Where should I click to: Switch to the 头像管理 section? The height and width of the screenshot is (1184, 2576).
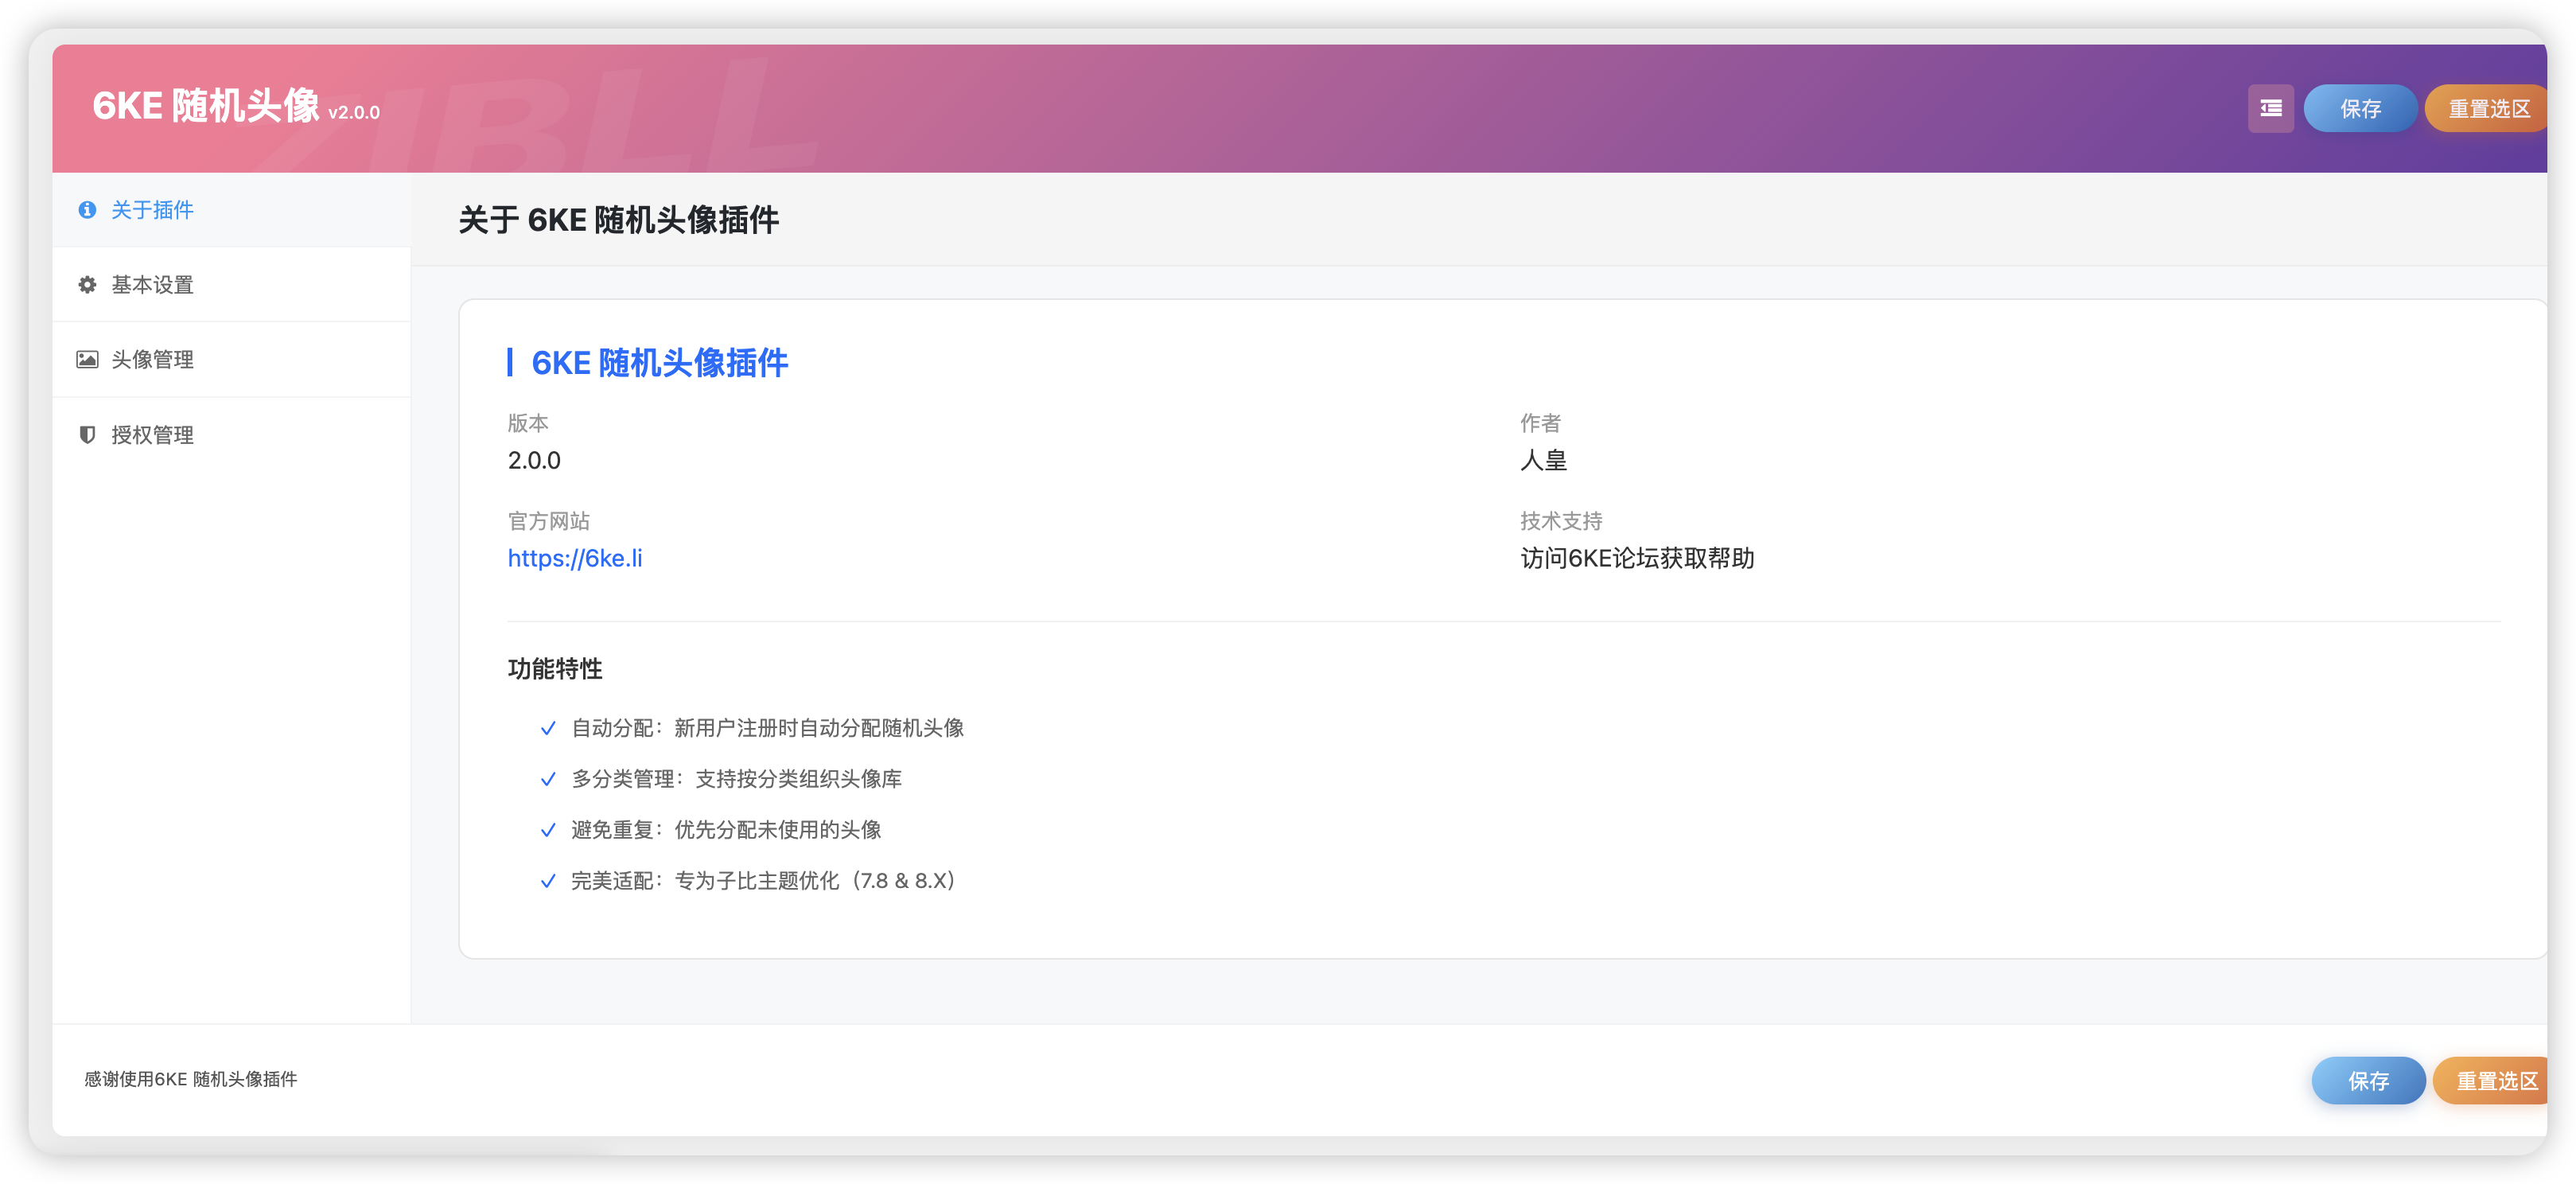point(152,359)
